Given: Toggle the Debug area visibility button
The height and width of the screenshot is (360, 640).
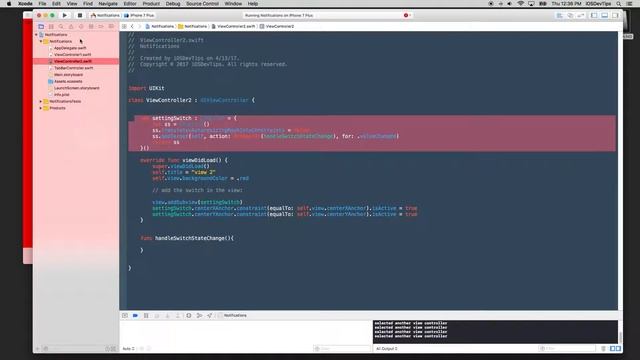Looking at the screenshot, I should (605, 16).
